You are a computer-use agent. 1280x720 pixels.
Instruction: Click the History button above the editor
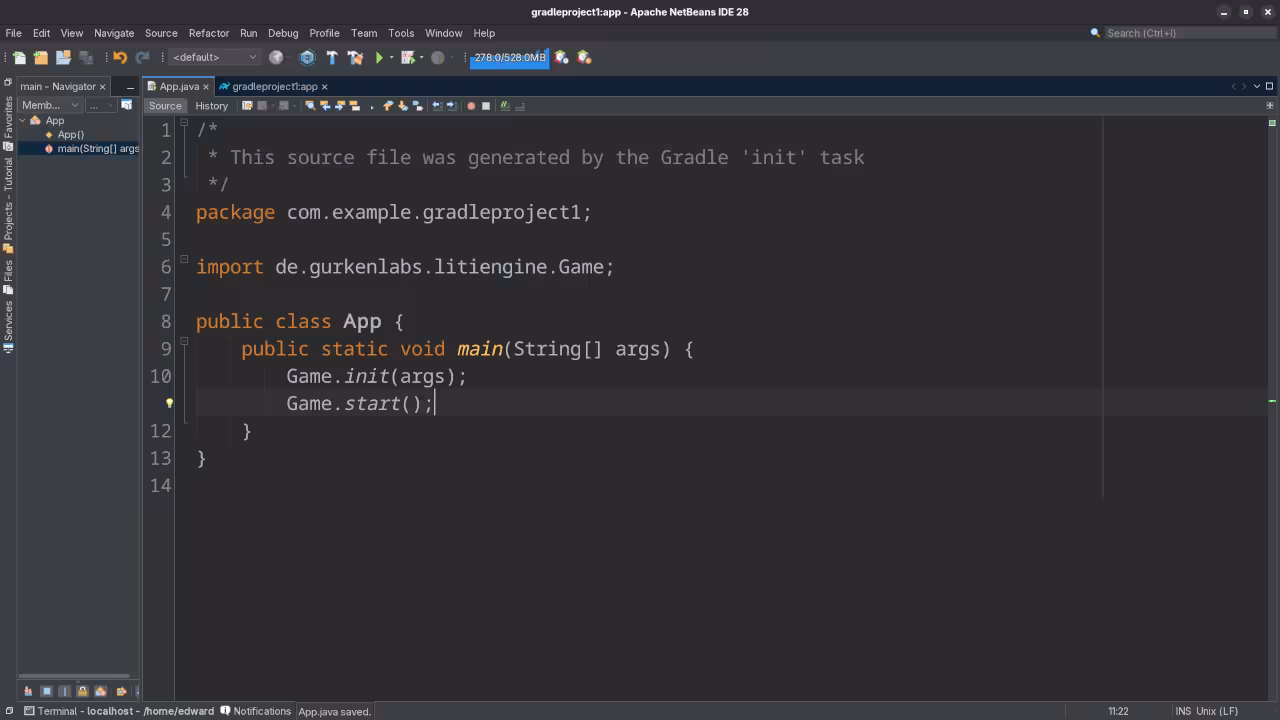pyautogui.click(x=212, y=105)
